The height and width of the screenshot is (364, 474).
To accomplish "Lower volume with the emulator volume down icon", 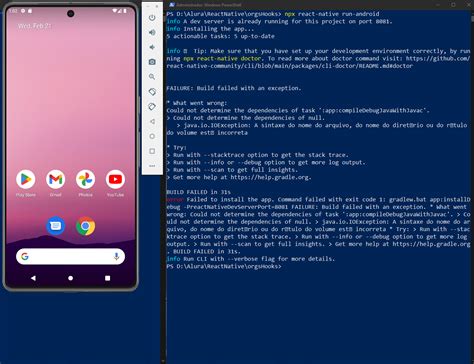I will [152, 47].
